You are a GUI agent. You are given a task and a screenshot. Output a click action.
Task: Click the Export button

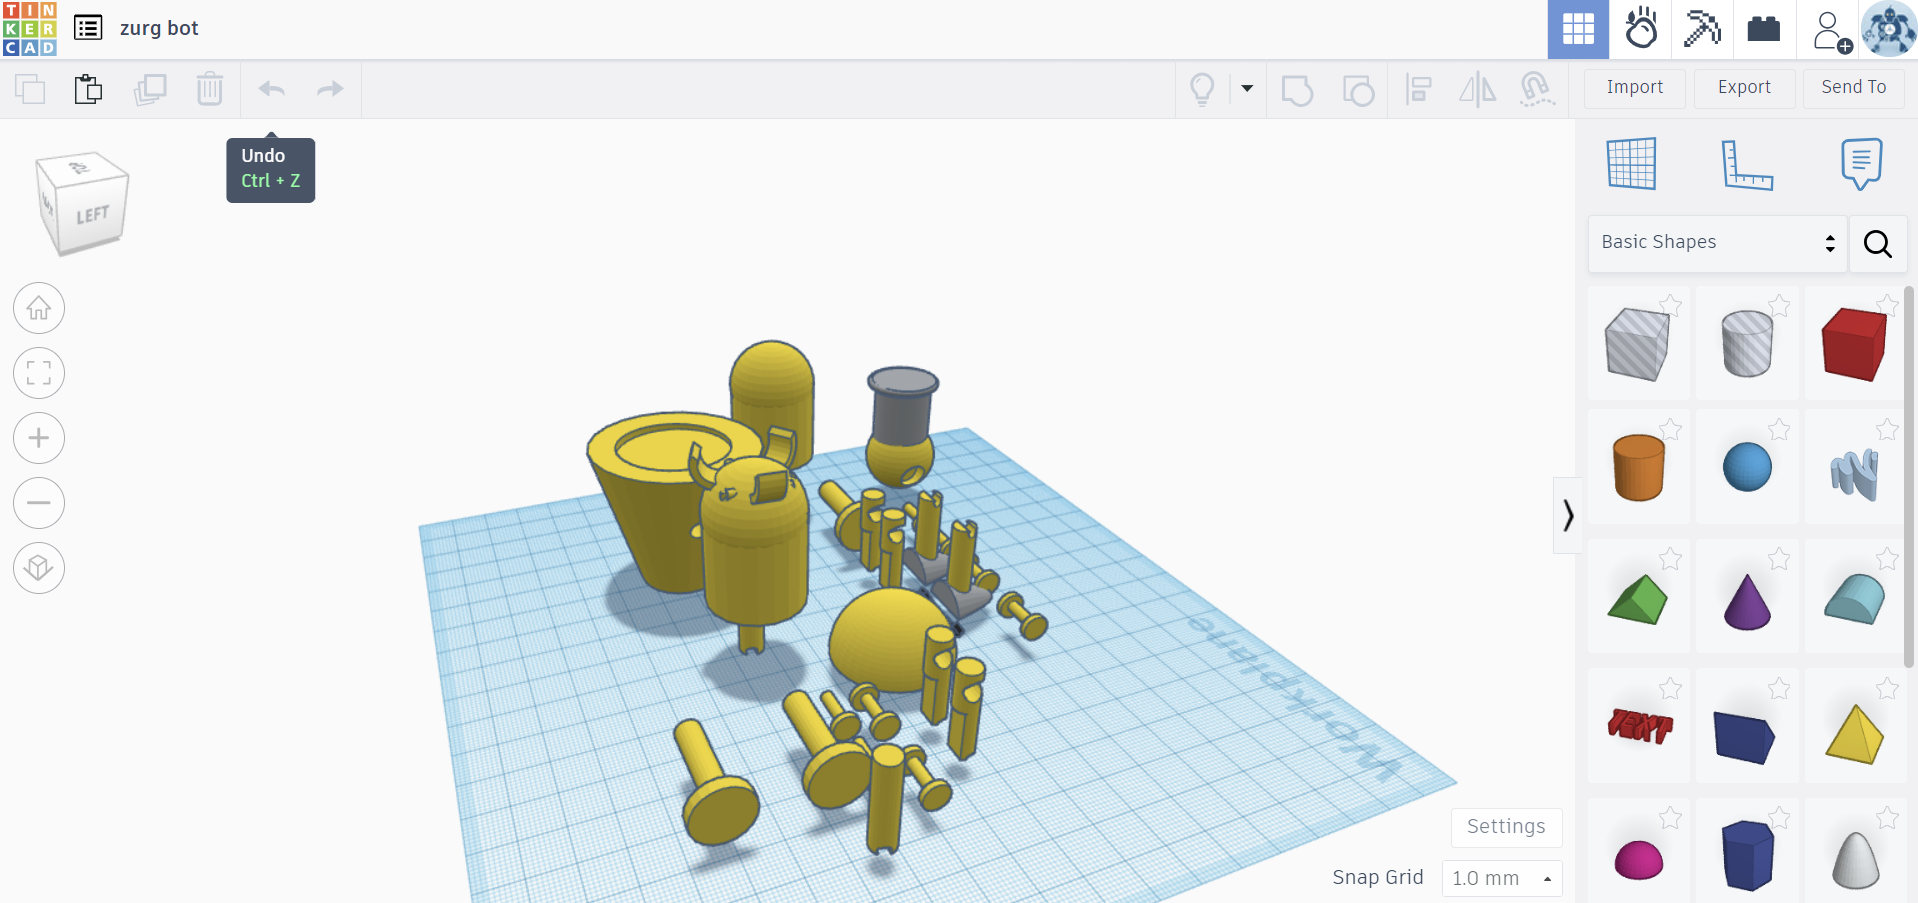[1744, 88]
